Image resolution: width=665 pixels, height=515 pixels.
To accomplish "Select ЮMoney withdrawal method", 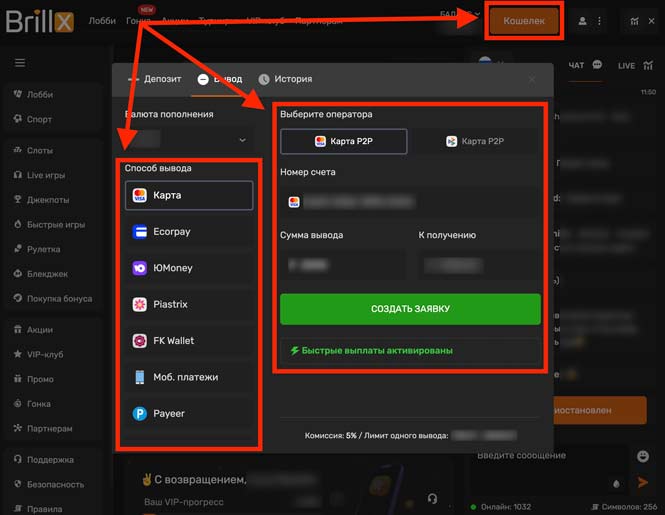I will (189, 268).
